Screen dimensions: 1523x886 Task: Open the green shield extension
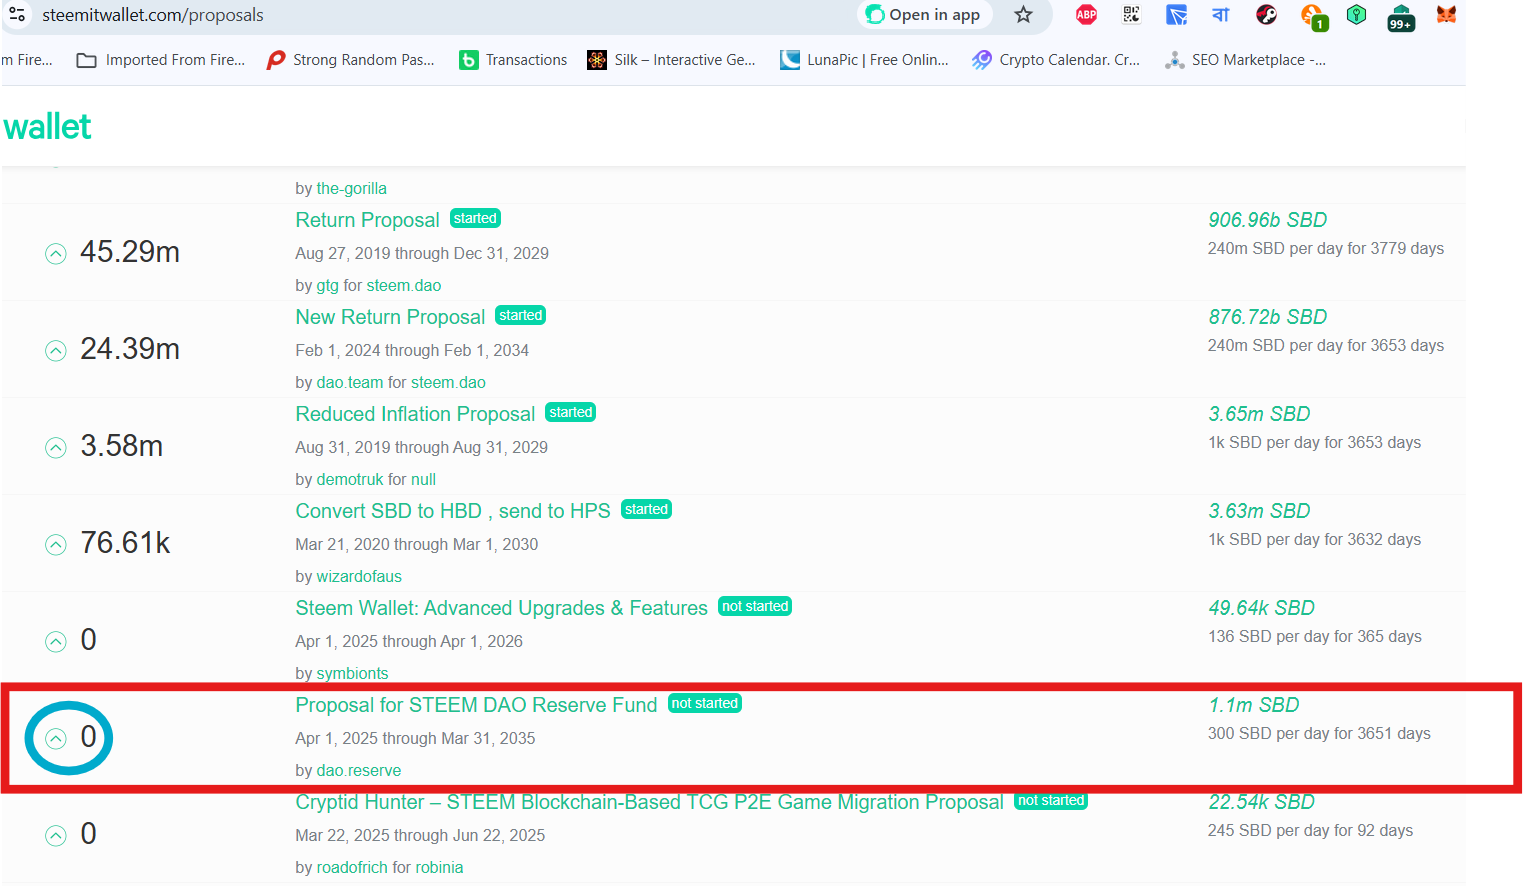[x=1356, y=15]
